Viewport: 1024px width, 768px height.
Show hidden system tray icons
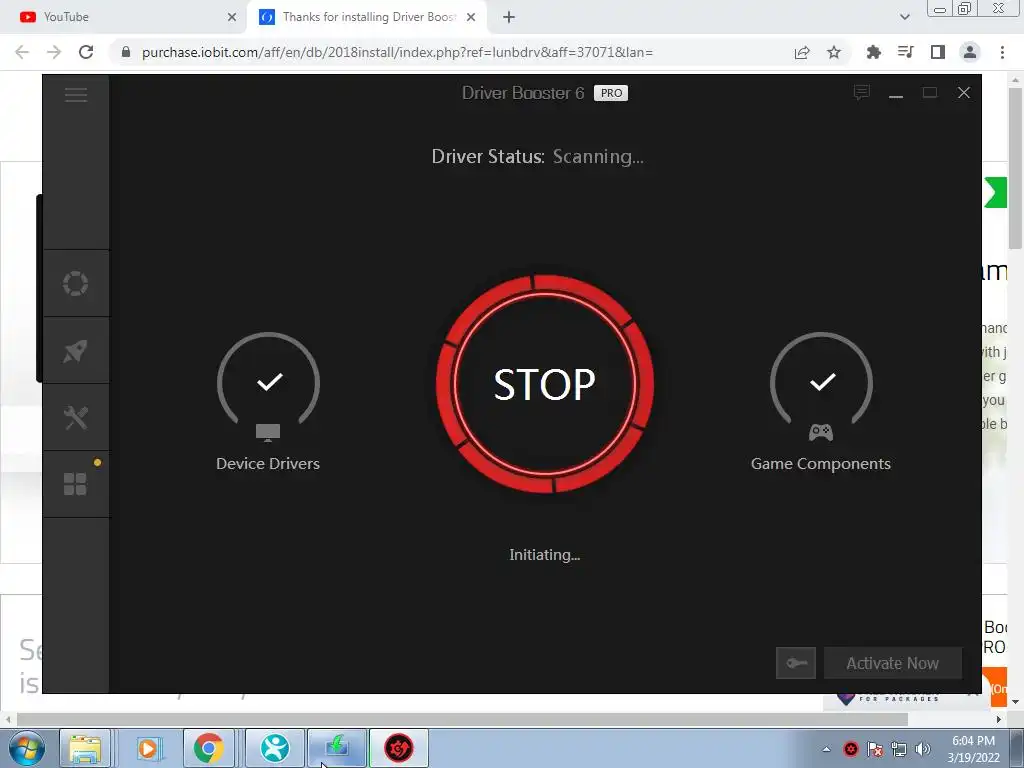click(x=826, y=749)
